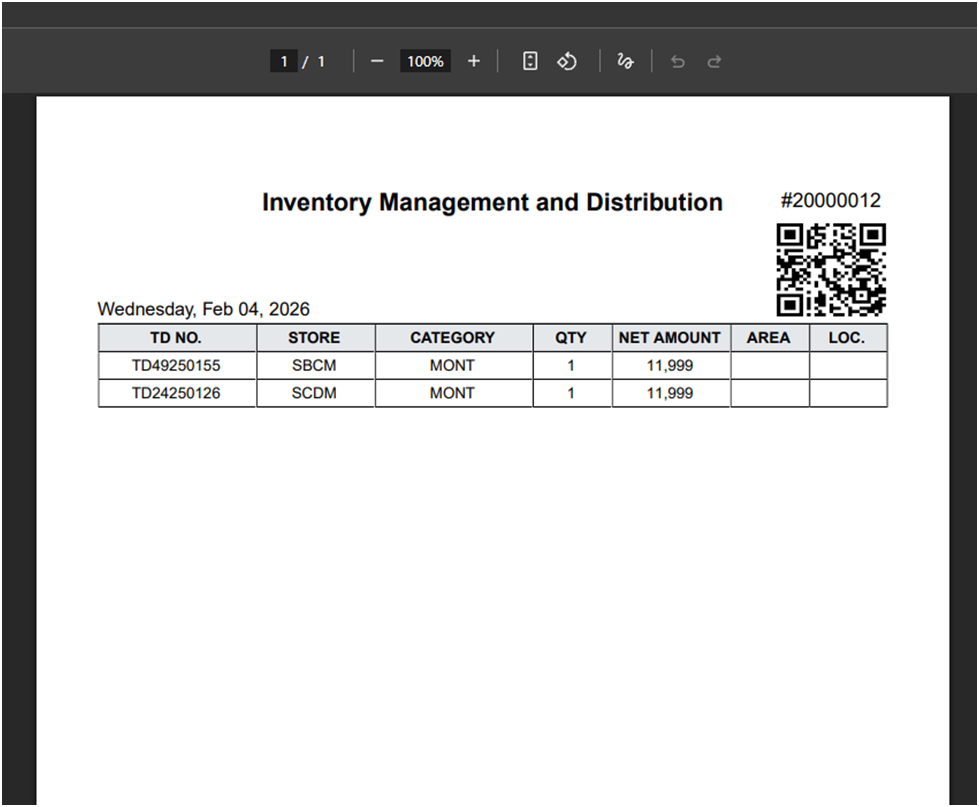Rotate the document counterclockwise
979x807 pixels.
567,62
